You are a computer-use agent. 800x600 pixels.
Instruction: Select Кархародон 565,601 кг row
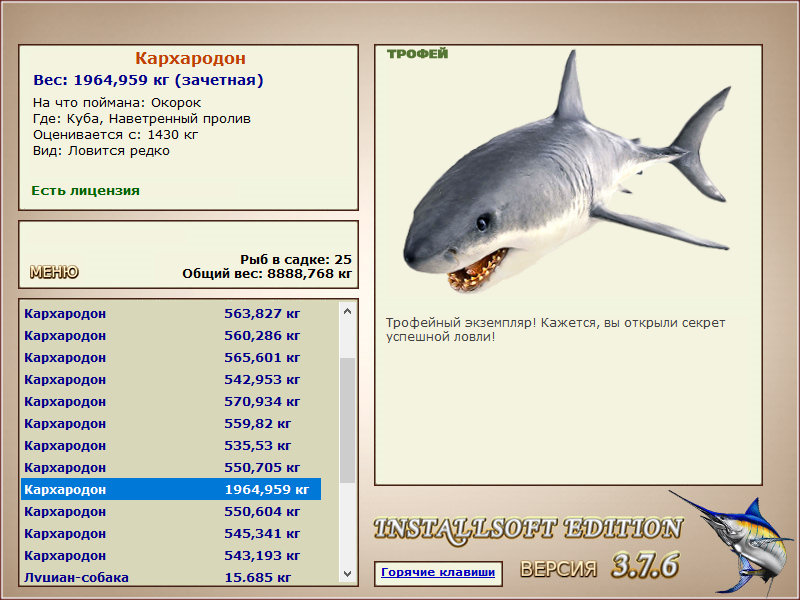click(171, 357)
